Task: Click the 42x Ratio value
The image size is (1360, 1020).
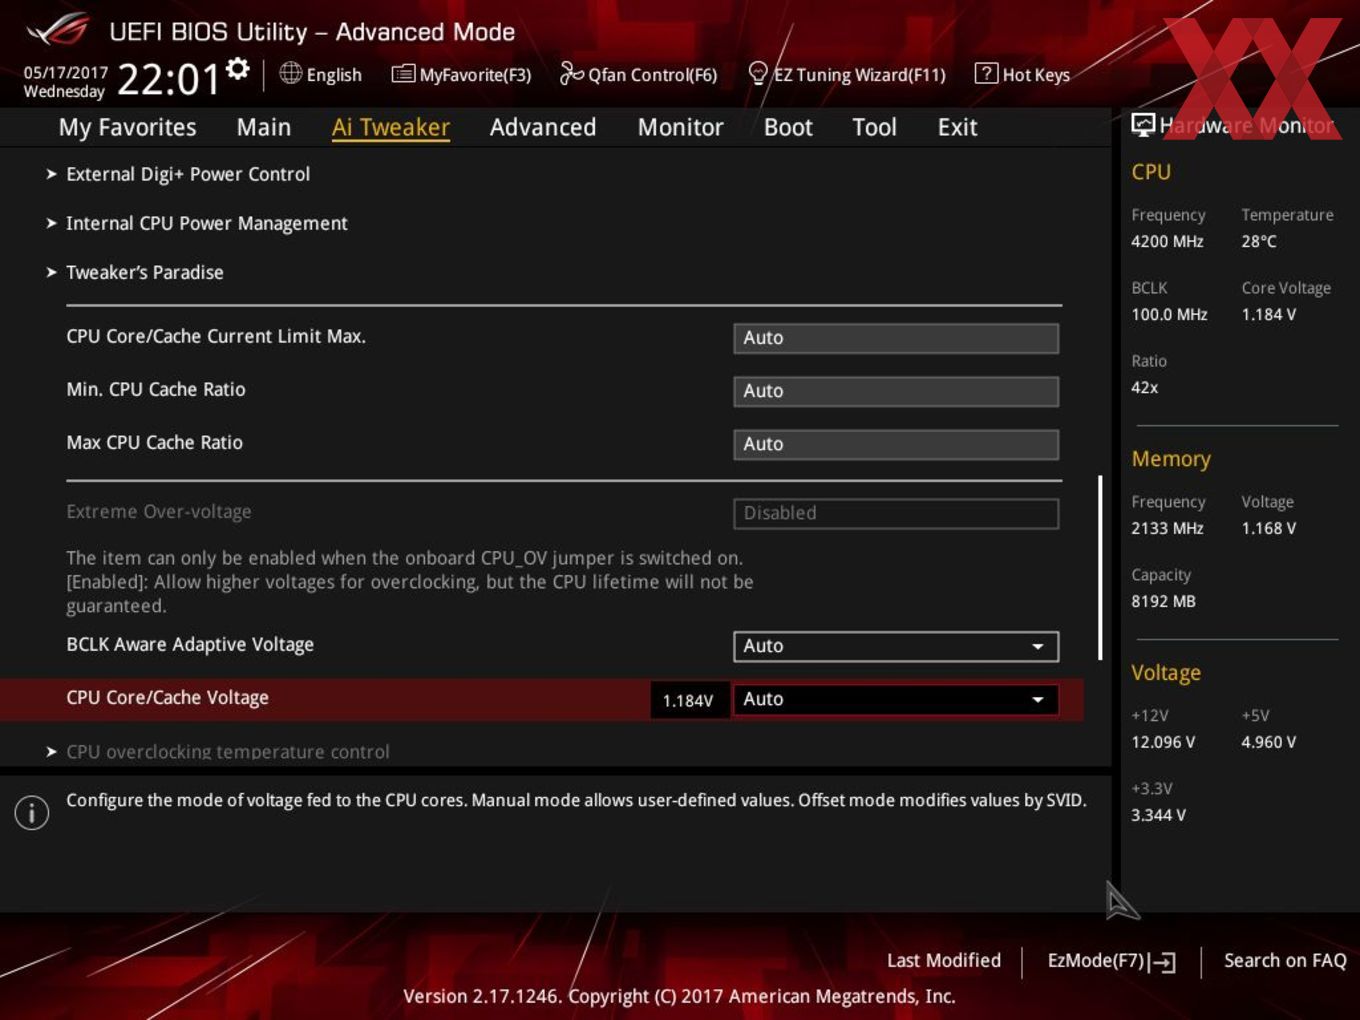Action: point(1144,387)
